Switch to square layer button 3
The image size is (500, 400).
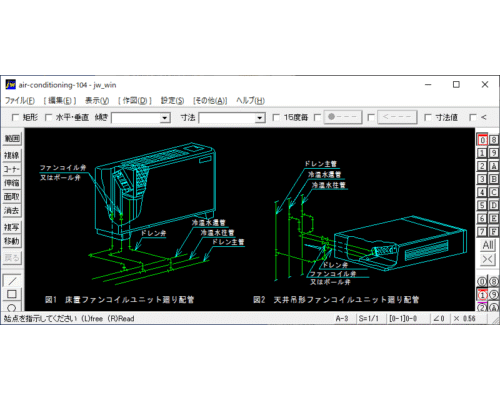click(482, 179)
